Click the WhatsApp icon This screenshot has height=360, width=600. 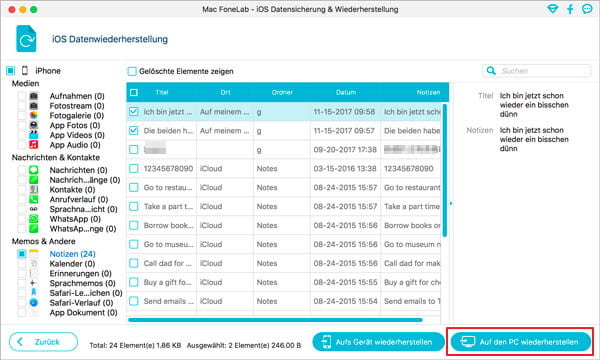point(34,219)
